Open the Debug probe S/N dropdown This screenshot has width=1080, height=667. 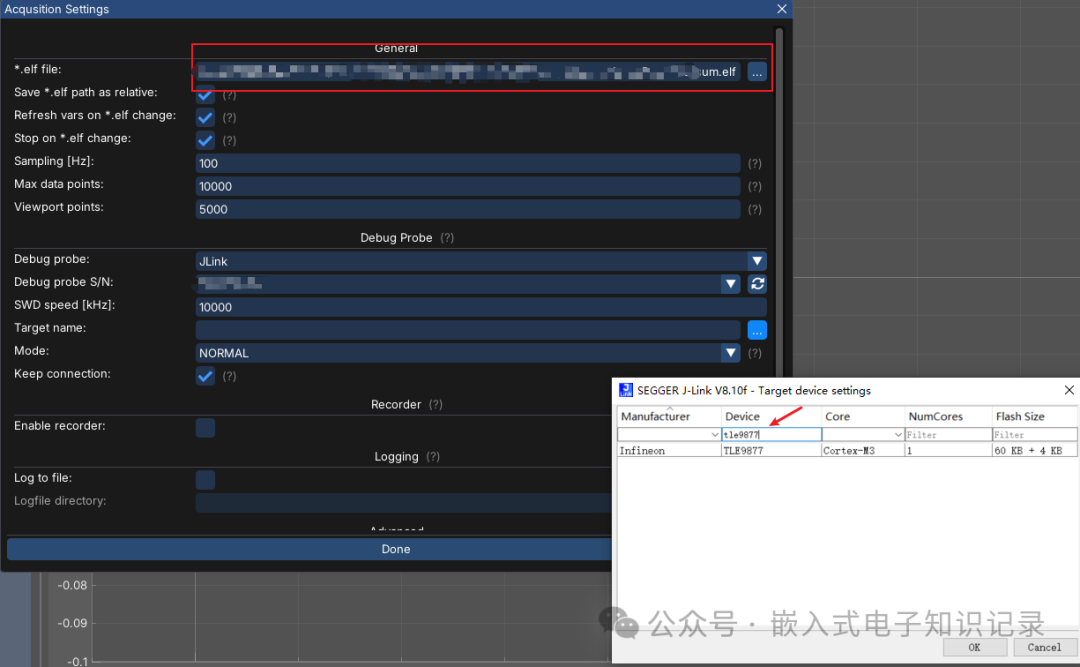[731, 284]
